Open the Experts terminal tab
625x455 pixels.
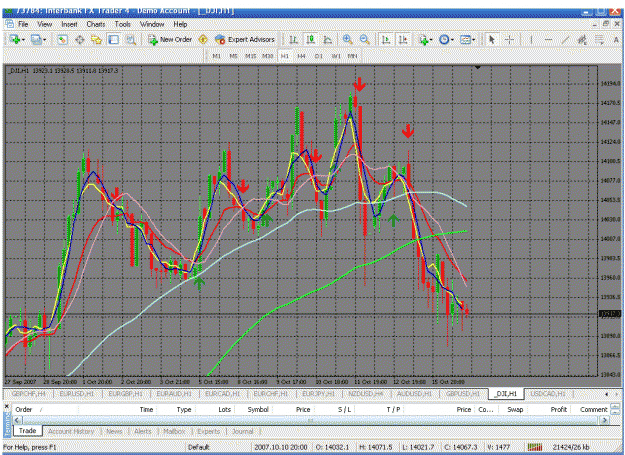pyautogui.click(x=208, y=431)
